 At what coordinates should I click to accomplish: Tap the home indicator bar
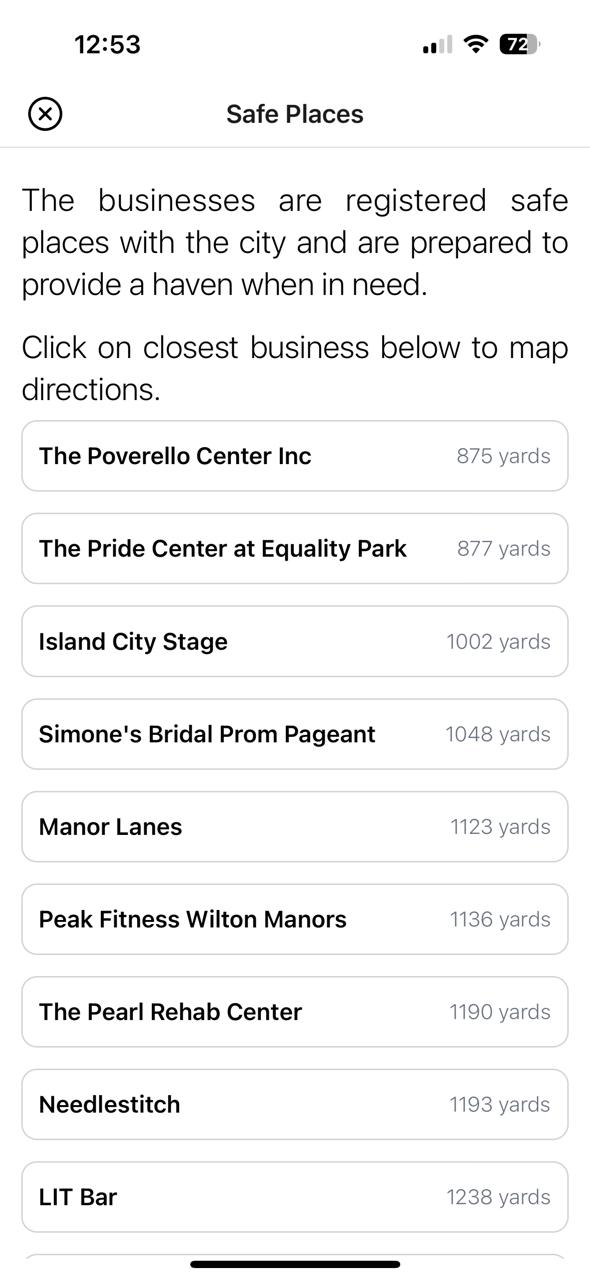[295, 1264]
